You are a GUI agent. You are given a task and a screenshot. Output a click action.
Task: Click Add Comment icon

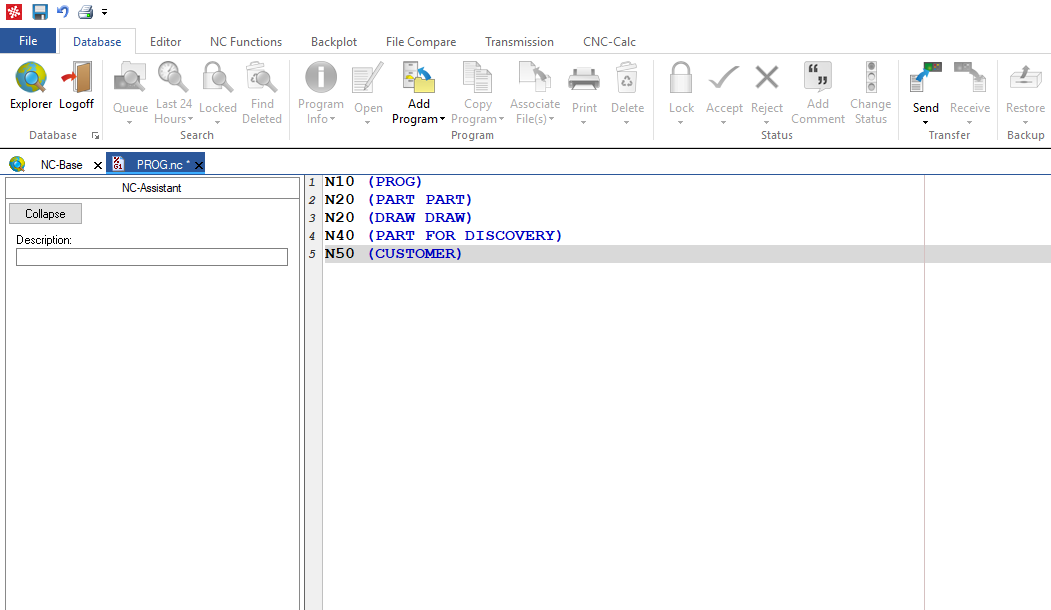[818, 77]
